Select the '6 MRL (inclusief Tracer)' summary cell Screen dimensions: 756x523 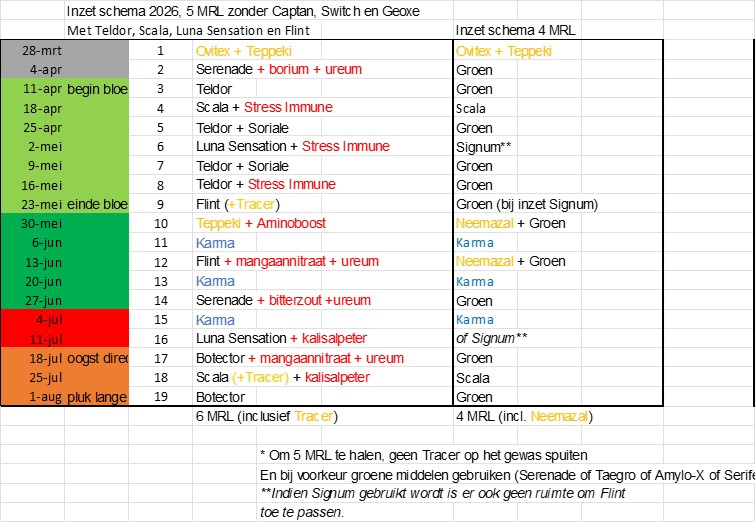pyautogui.click(x=267, y=417)
